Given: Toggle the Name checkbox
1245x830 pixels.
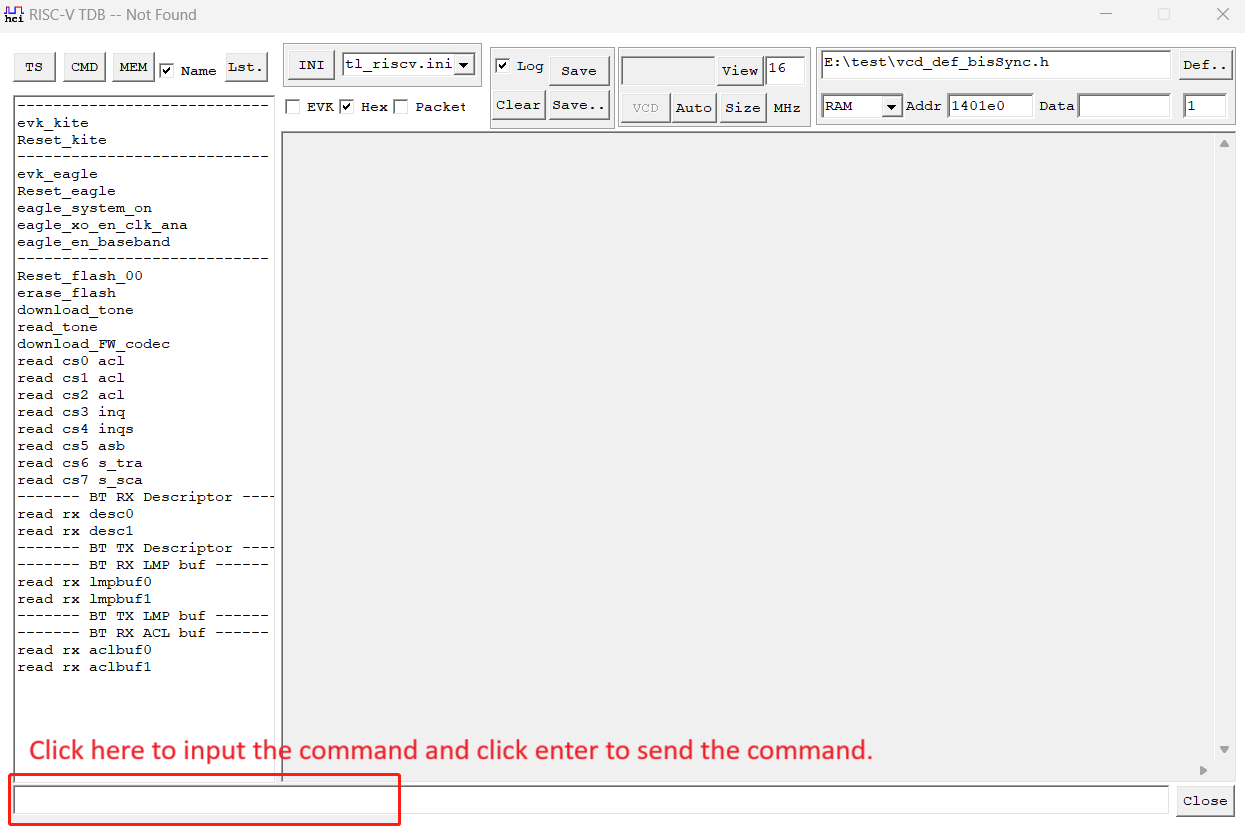Looking at the screenshot, I should 167,70.
